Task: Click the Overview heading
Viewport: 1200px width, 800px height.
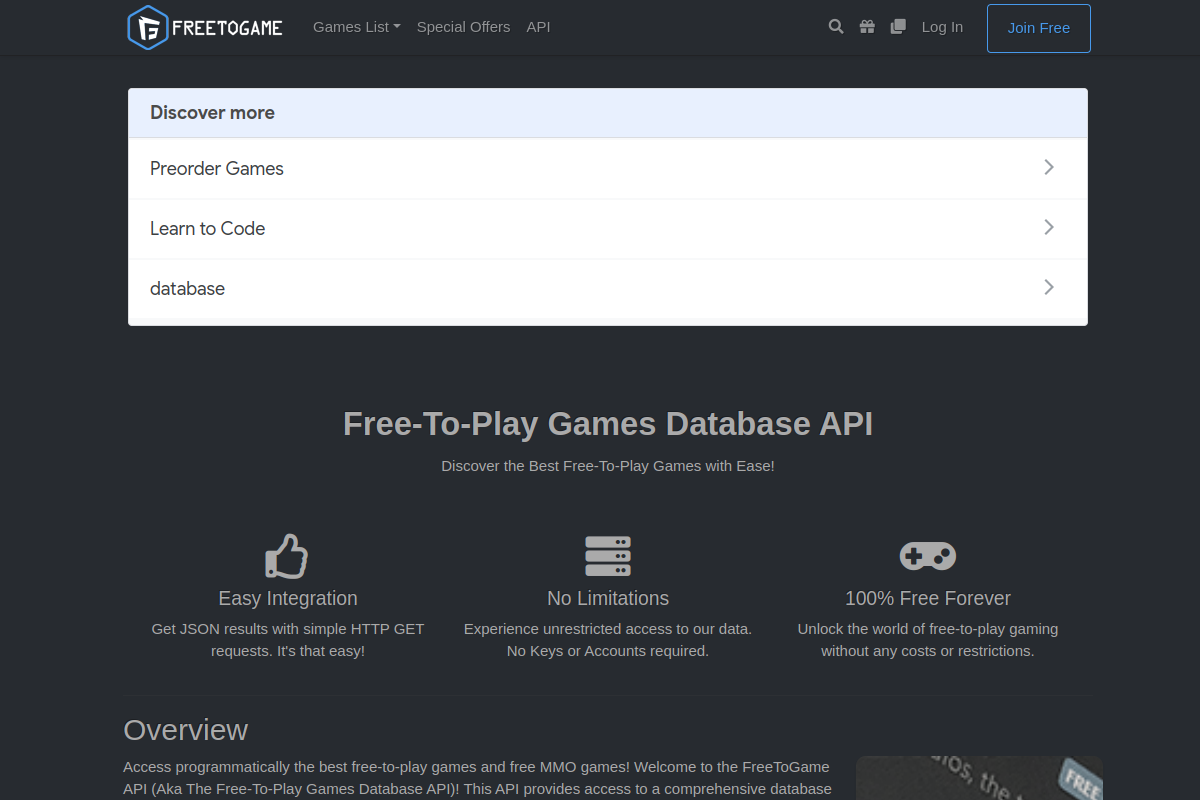Action: [185, 730]
